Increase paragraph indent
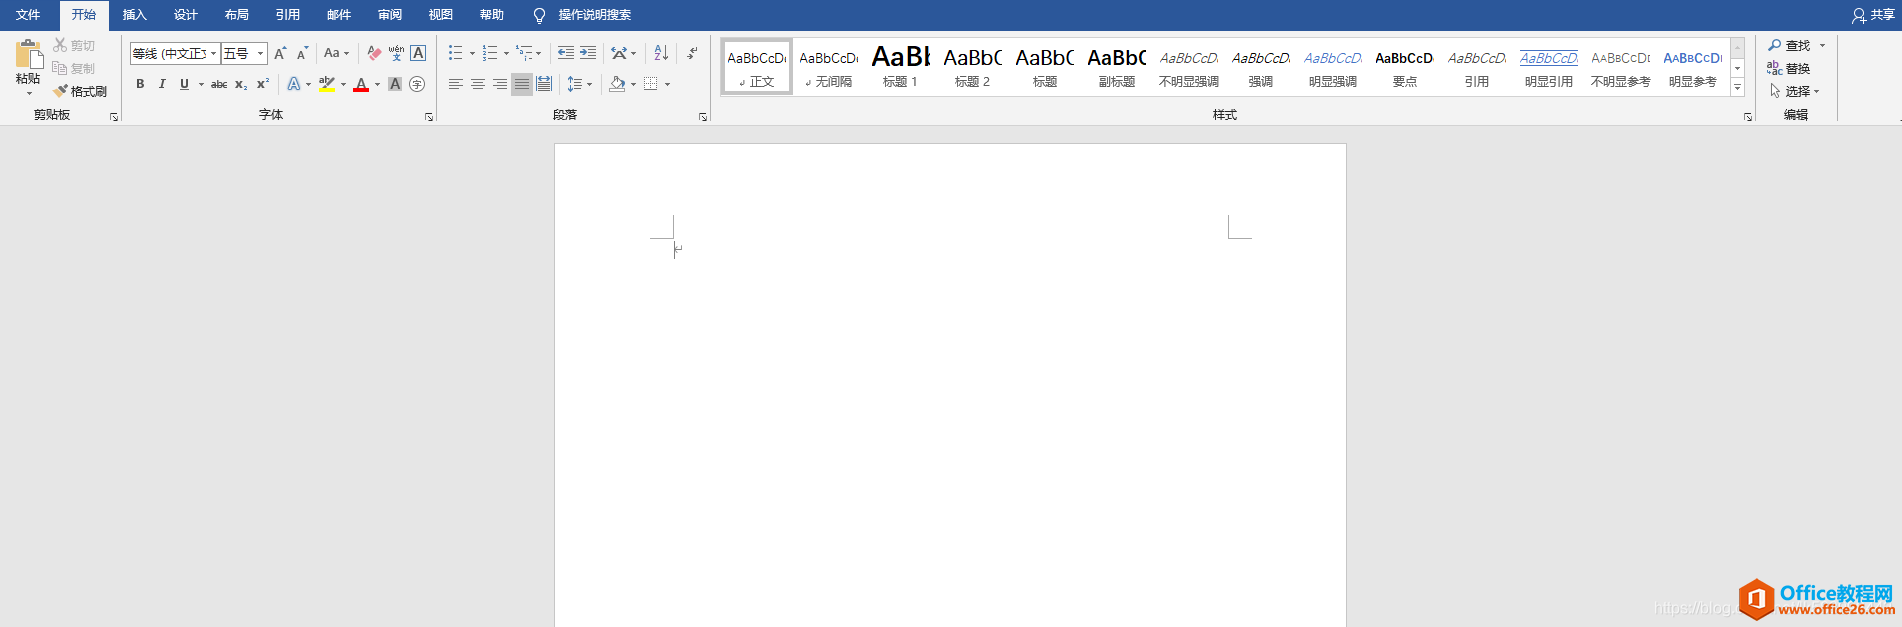 pos(588,53)
